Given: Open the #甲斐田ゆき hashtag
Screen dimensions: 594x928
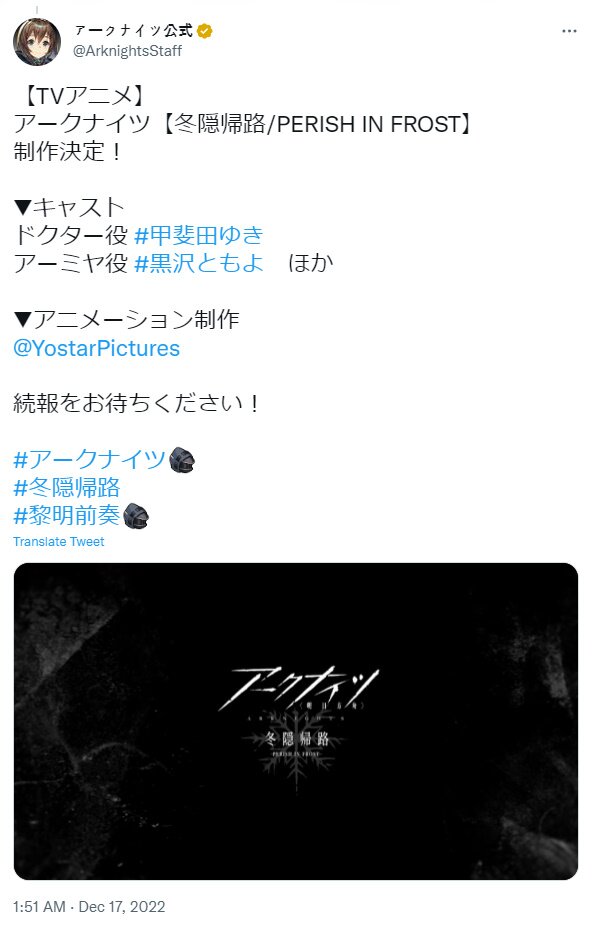Looking at the screenshot, I should (x=199, y=236).
